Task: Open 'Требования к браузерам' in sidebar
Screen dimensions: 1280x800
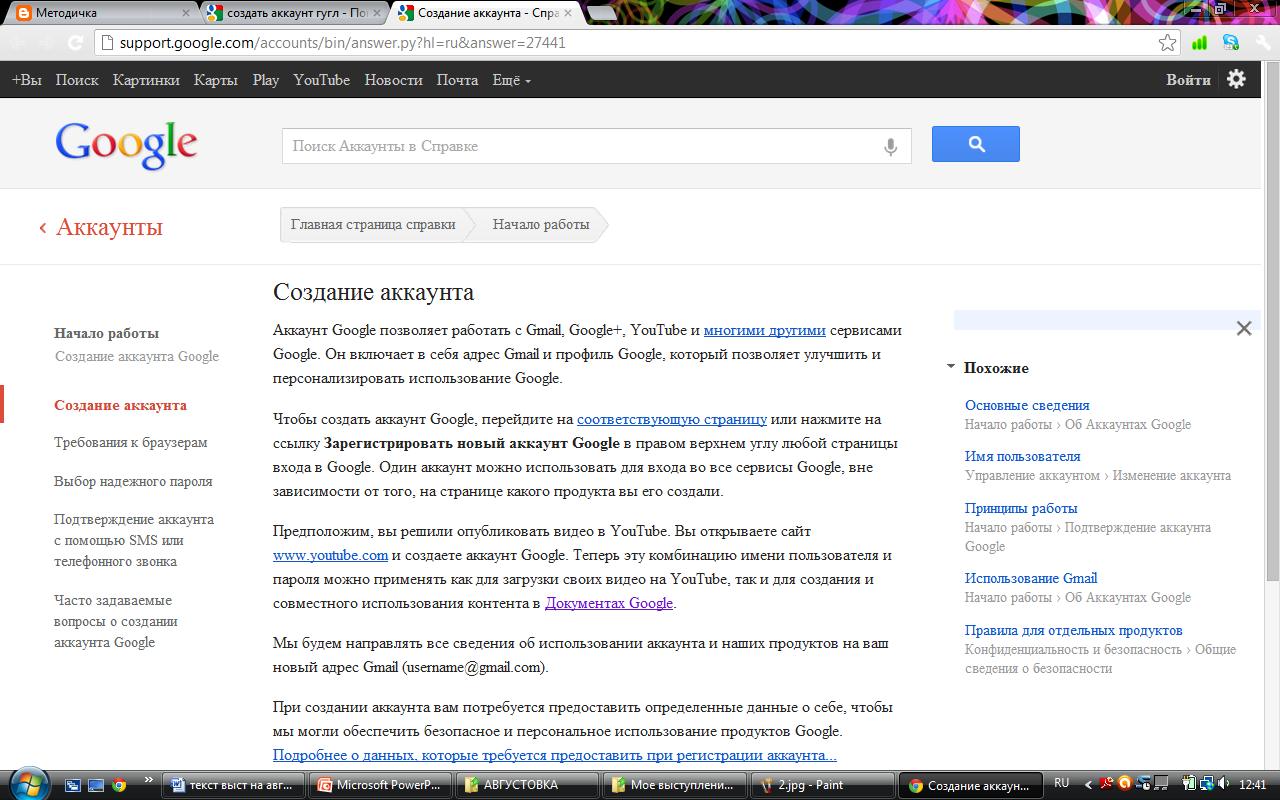Action: point(131,442)
